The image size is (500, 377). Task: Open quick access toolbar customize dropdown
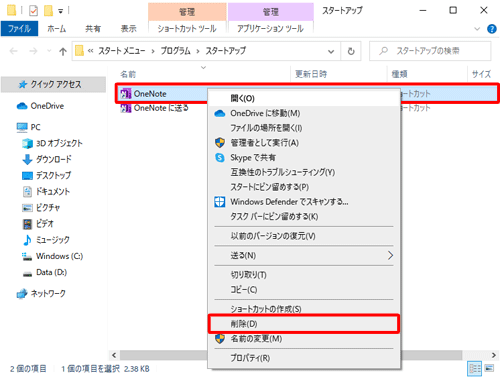[61, 12]
